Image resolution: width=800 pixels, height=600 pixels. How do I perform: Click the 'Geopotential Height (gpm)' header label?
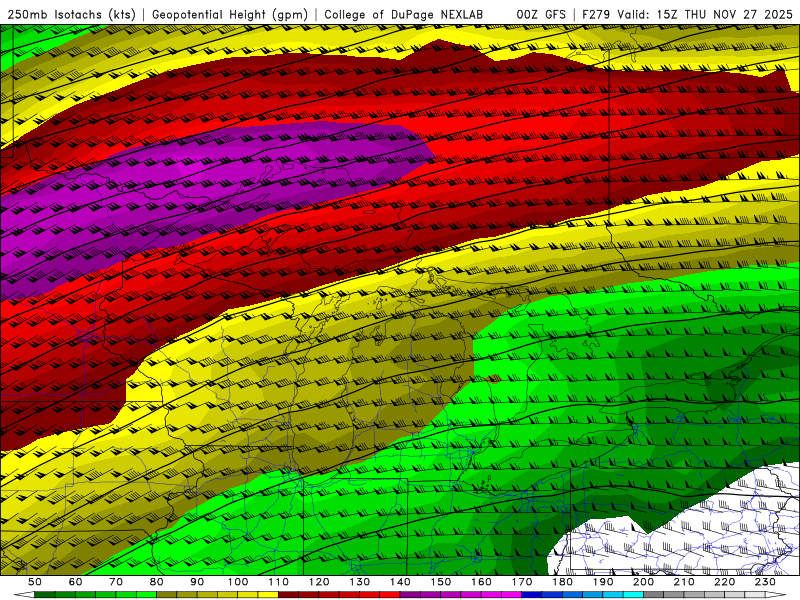point(230,15)
